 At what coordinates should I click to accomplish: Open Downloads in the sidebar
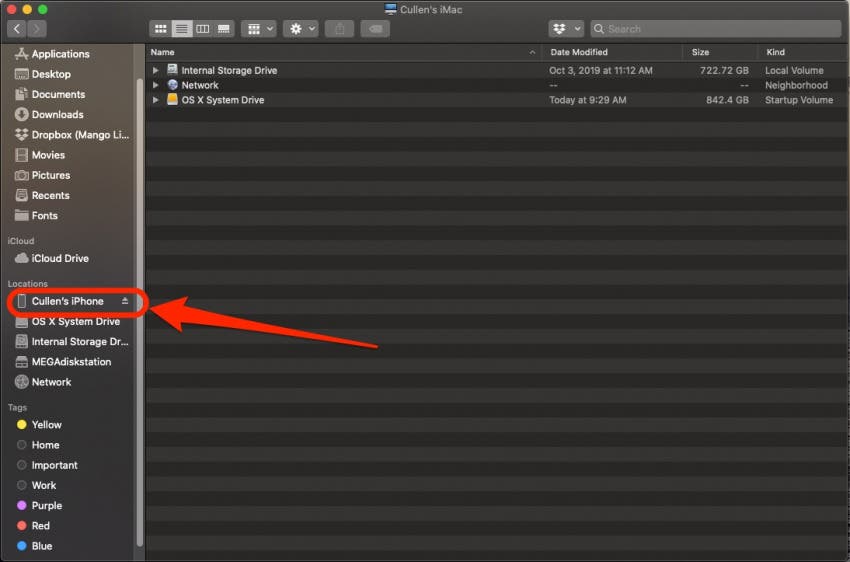(57, 114)
